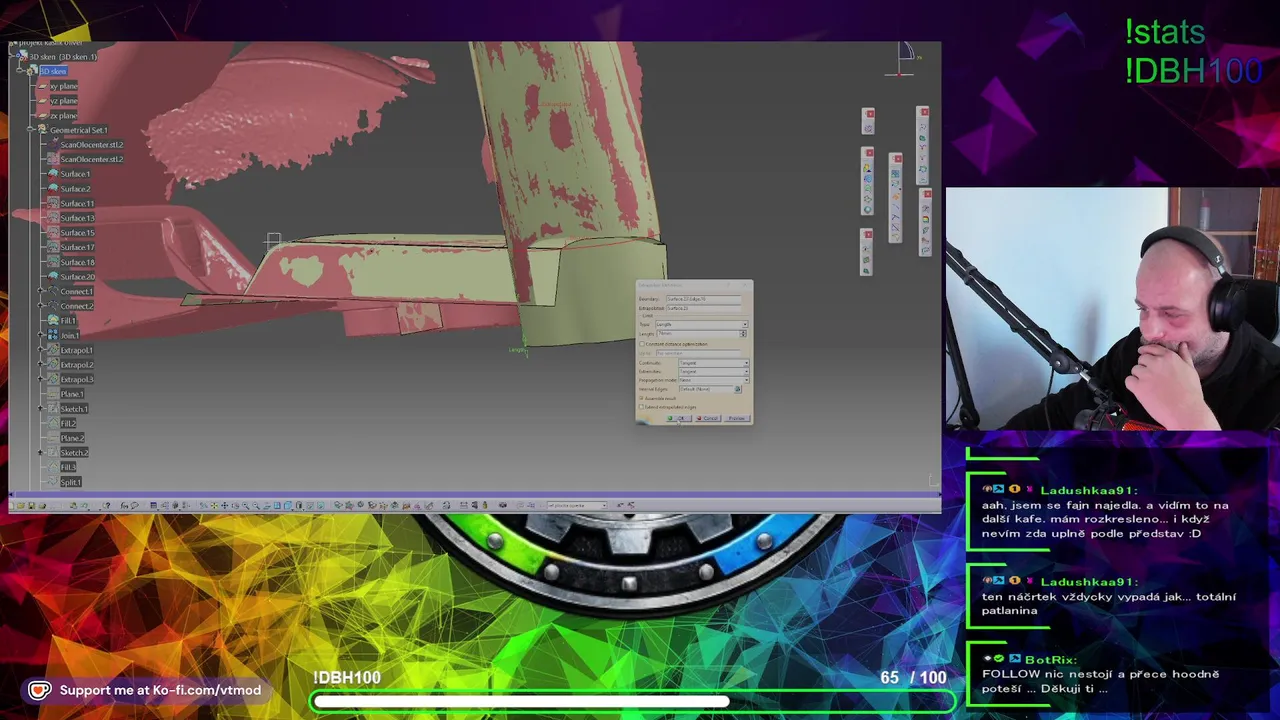Image resolution: width=1280 pixels, height=720 pixels.
Task: Click the Length value field
Action: coord(698,334)
